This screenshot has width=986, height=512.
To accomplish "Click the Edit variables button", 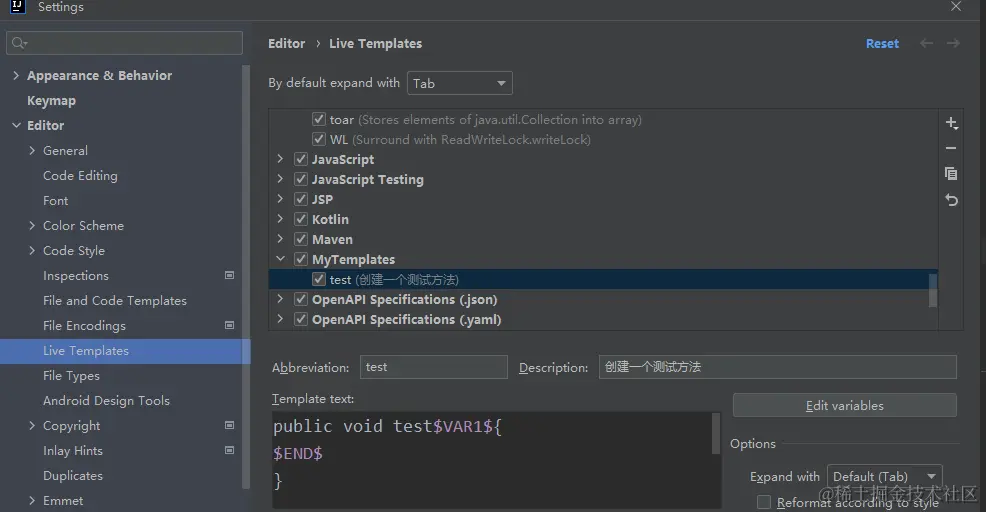I will (845, 406).
